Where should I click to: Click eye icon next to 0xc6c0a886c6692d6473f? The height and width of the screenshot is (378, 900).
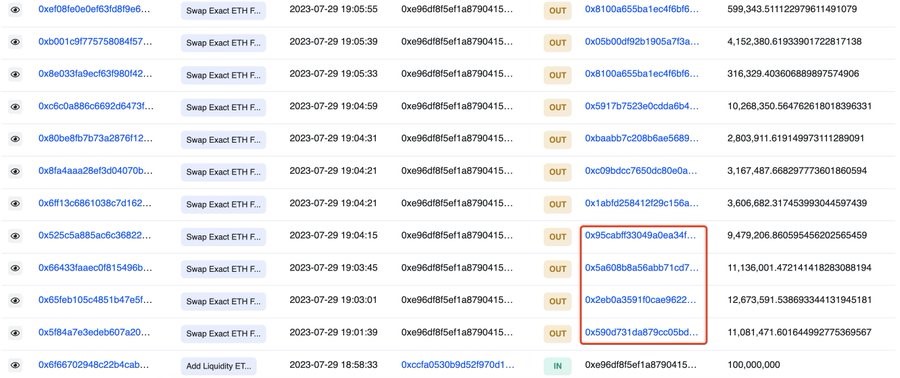click(x=15, y=107)
